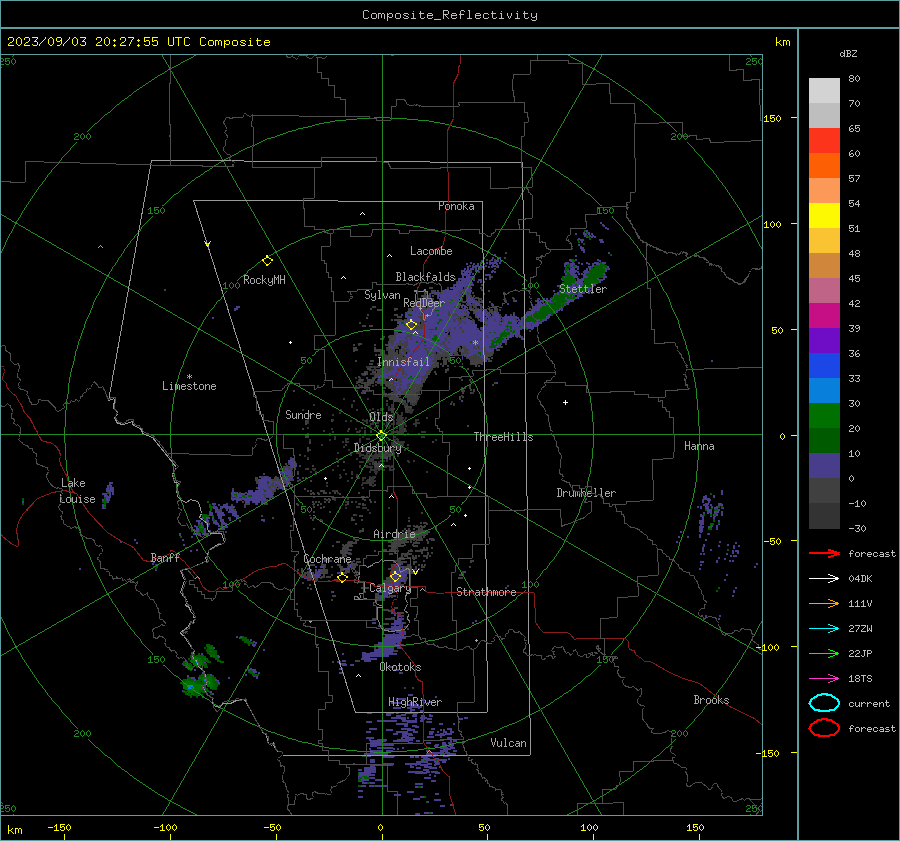Click the magenta 18TS arrow icon
Viewport: 900px width, 841px height.
pyautogui.click(x=824, y=679)
